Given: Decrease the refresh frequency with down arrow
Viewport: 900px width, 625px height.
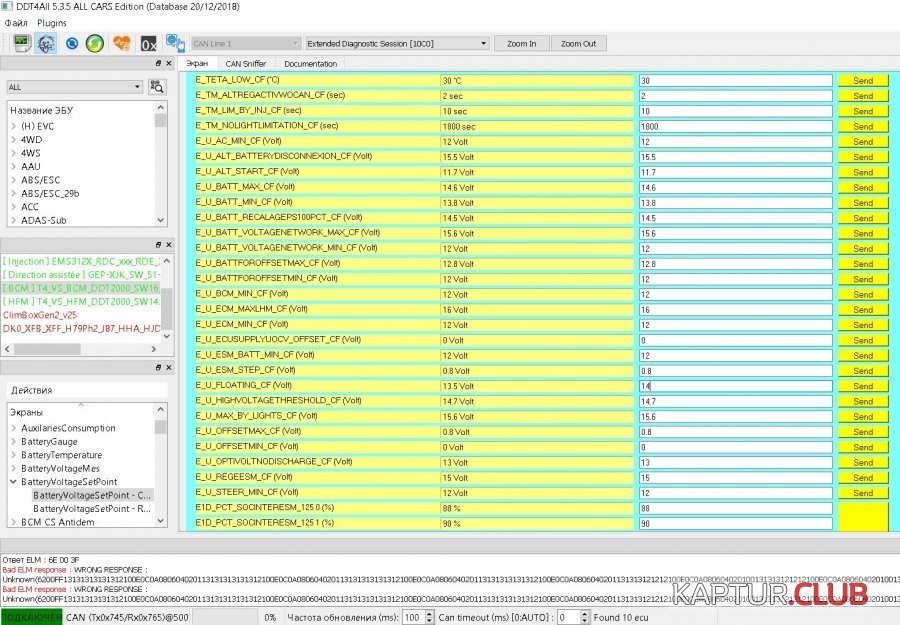Looking at the screenshot, I should (430, 621).
